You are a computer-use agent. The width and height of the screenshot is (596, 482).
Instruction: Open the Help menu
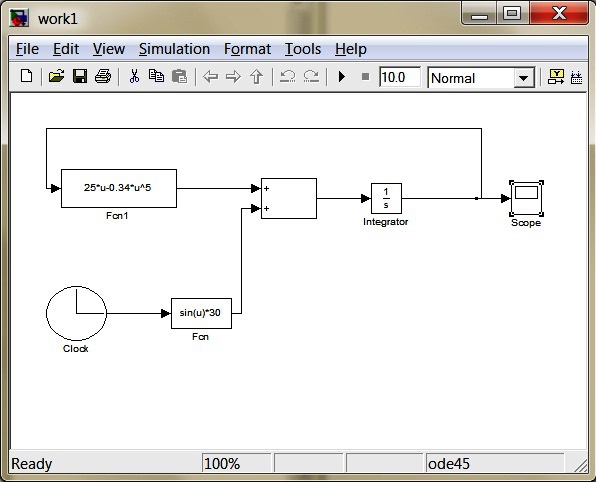pos(351,49)
